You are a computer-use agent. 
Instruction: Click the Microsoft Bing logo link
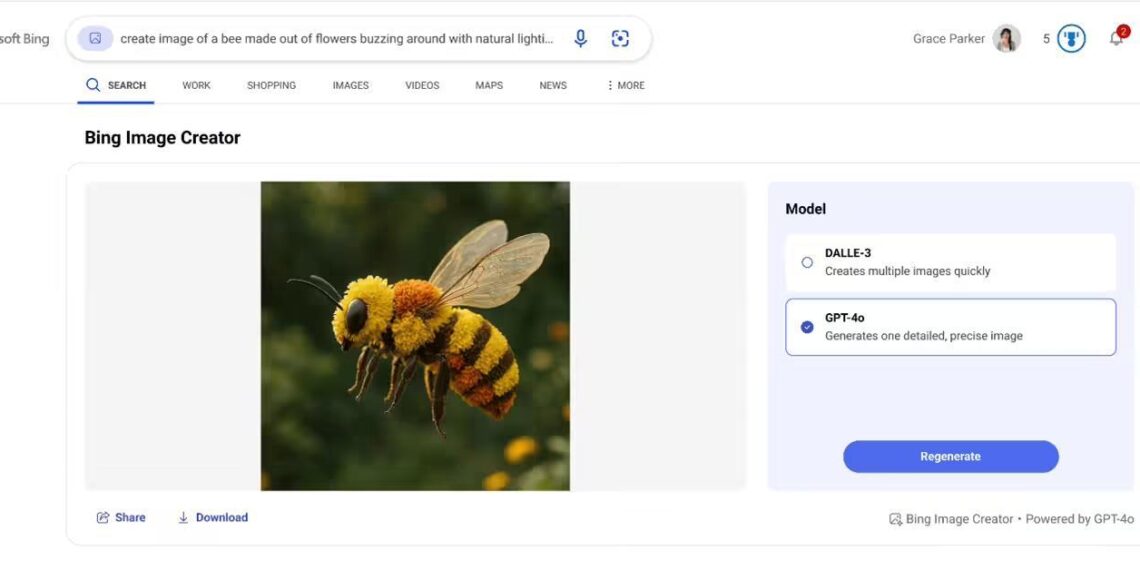coord(24,39)
